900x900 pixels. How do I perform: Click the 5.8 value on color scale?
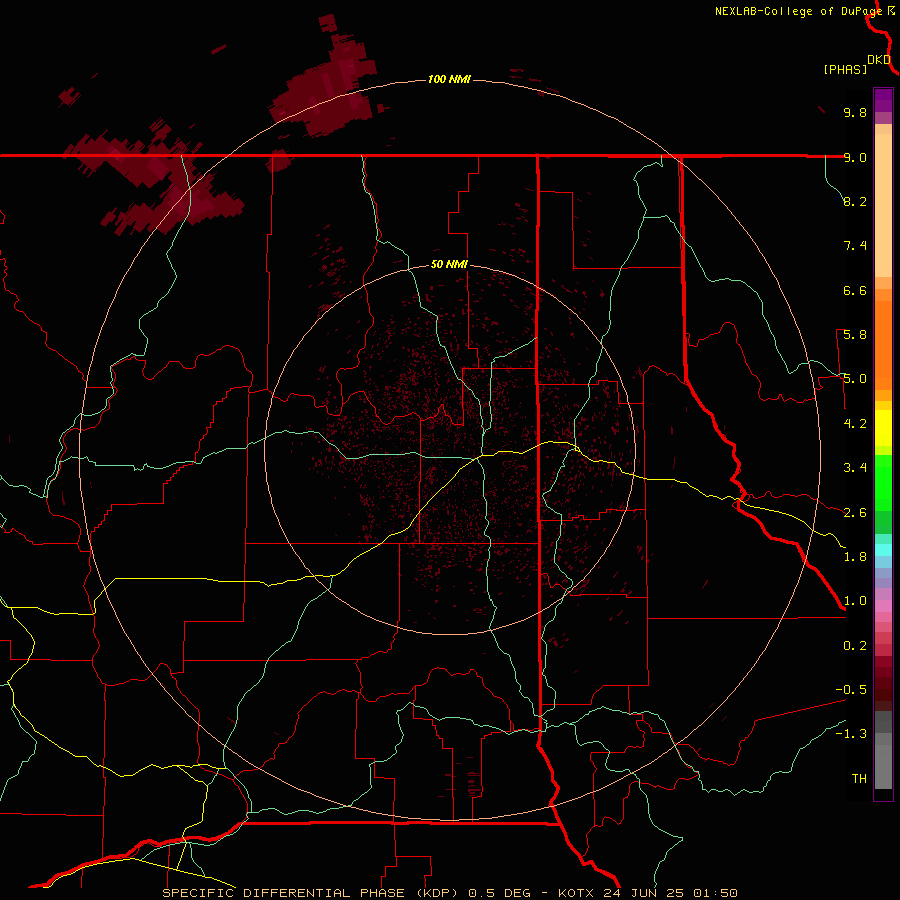point(855,335)
